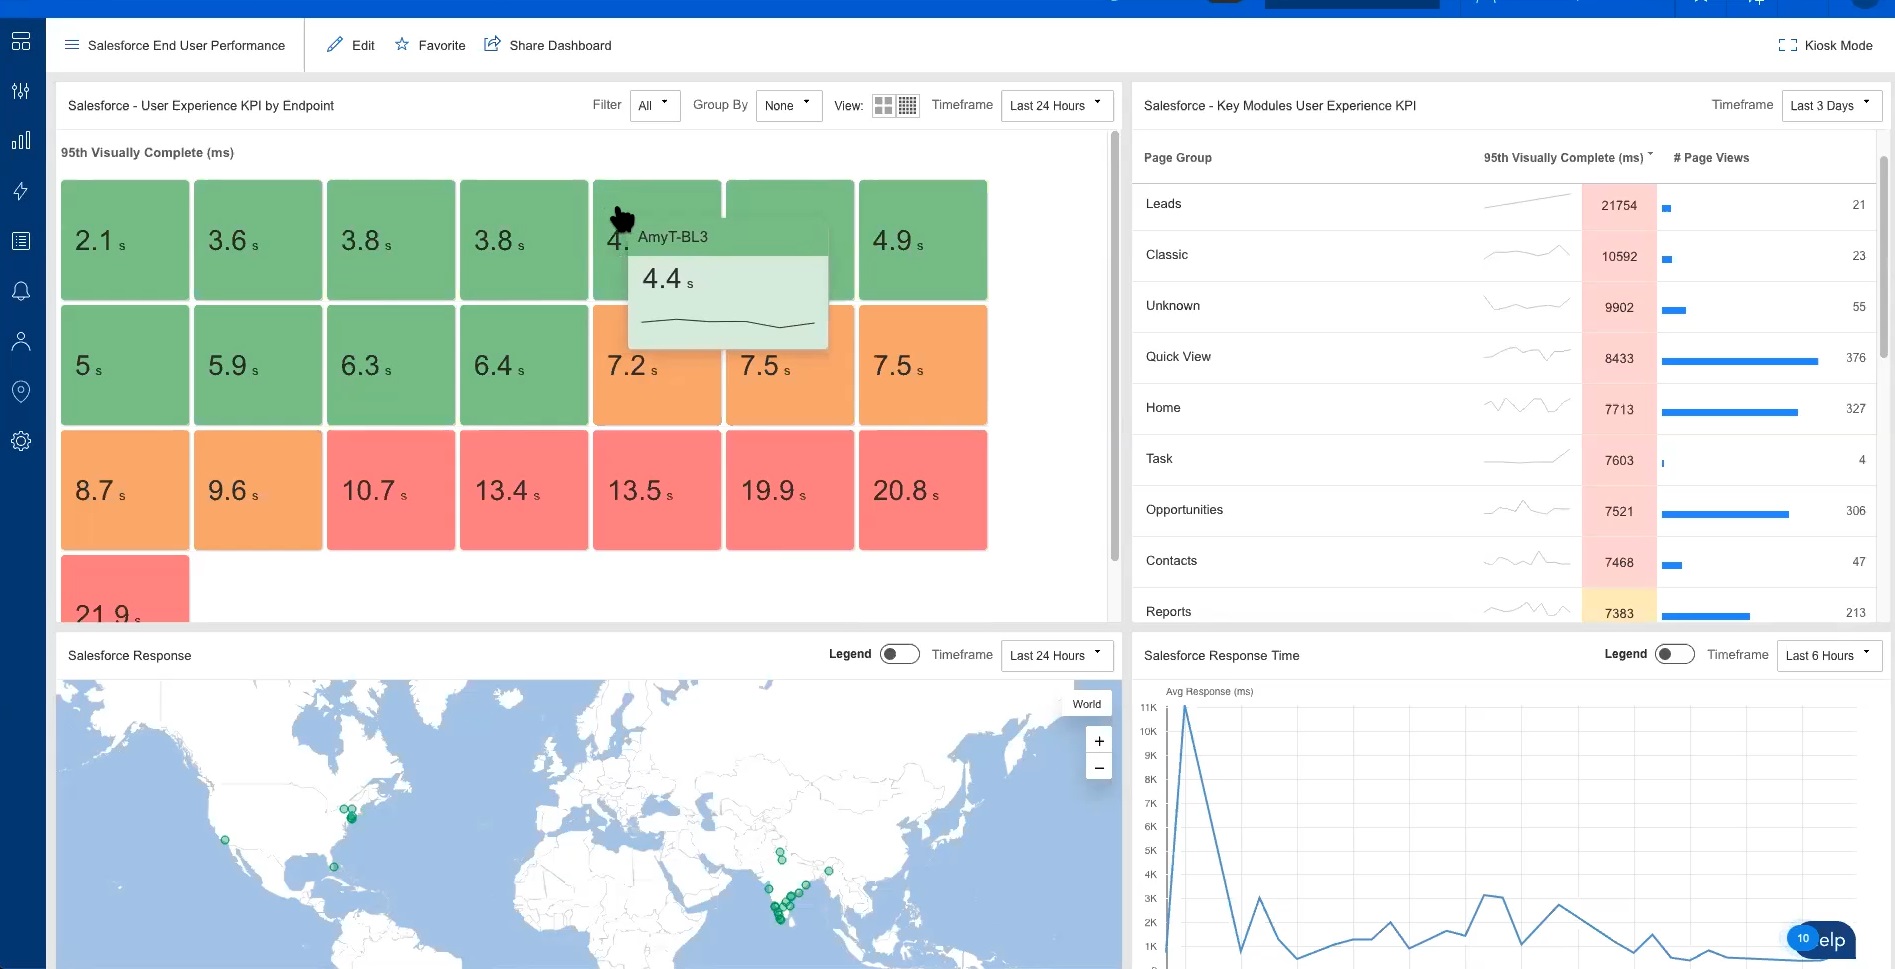The height and width of the screenshot is (969, 1895).
Task: Toggle Legend switch in Salesforce Response Time panel
Action: [1675, 654]
